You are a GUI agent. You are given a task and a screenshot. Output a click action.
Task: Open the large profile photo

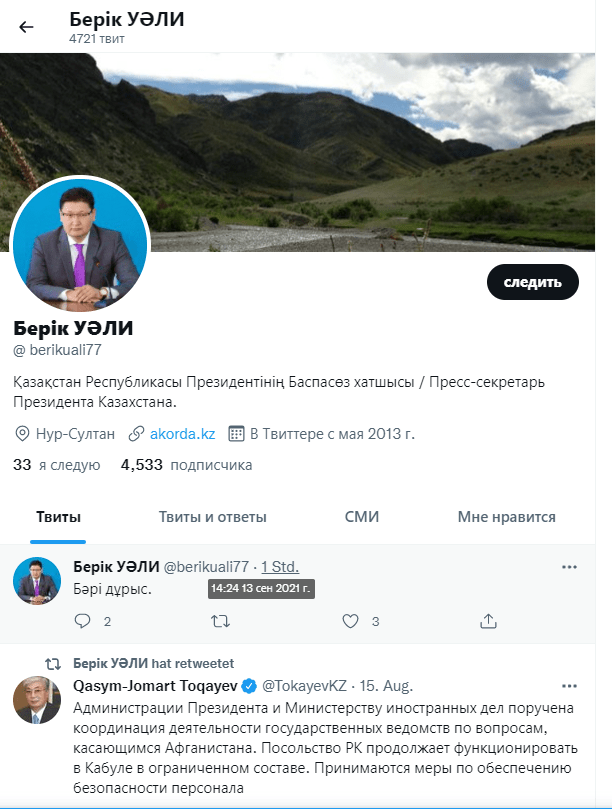[80, 244]
